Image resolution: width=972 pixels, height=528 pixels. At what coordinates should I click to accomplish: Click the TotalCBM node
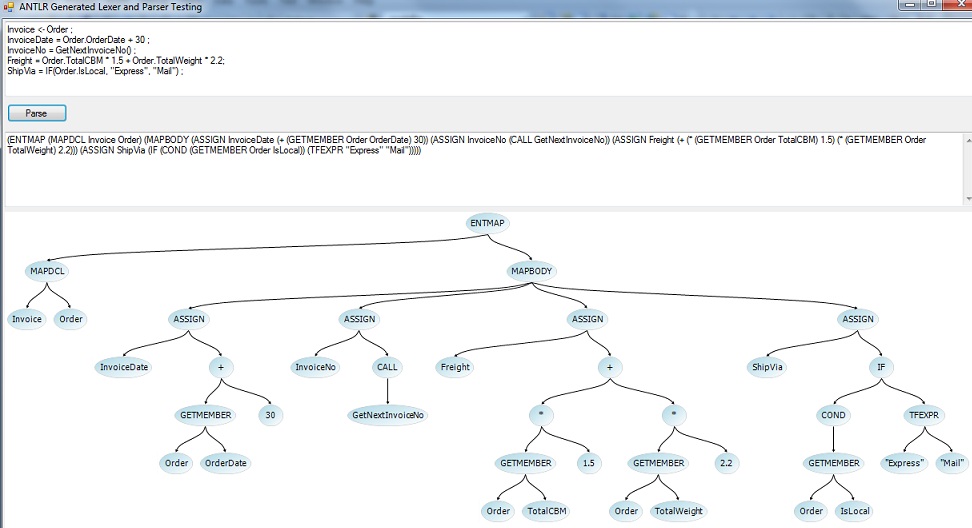[x=547, y=511]
